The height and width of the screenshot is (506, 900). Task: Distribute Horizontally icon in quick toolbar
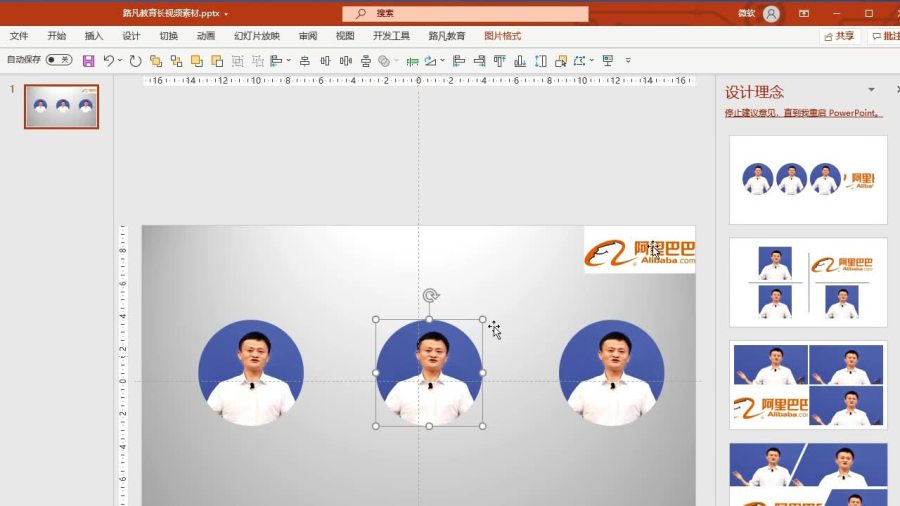click(346, 61)
